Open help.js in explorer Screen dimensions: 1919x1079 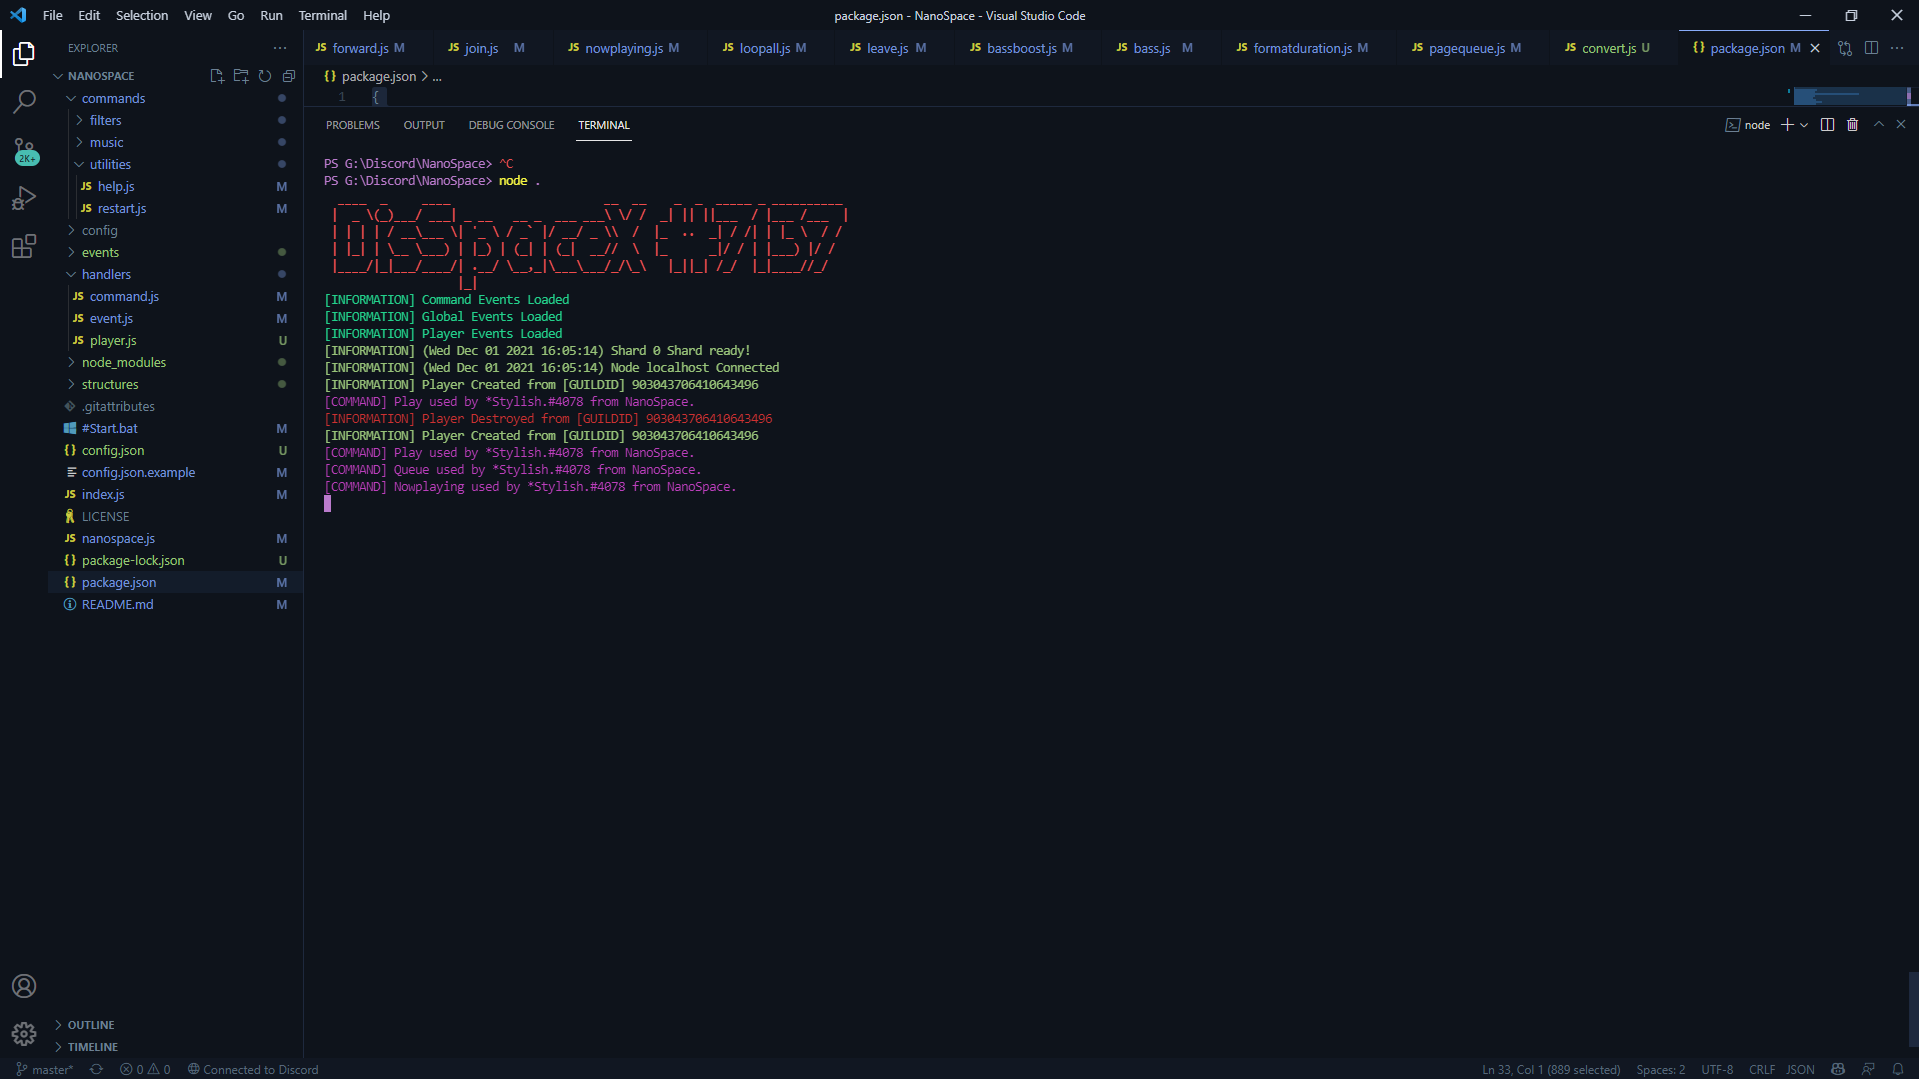click(116, 186)
